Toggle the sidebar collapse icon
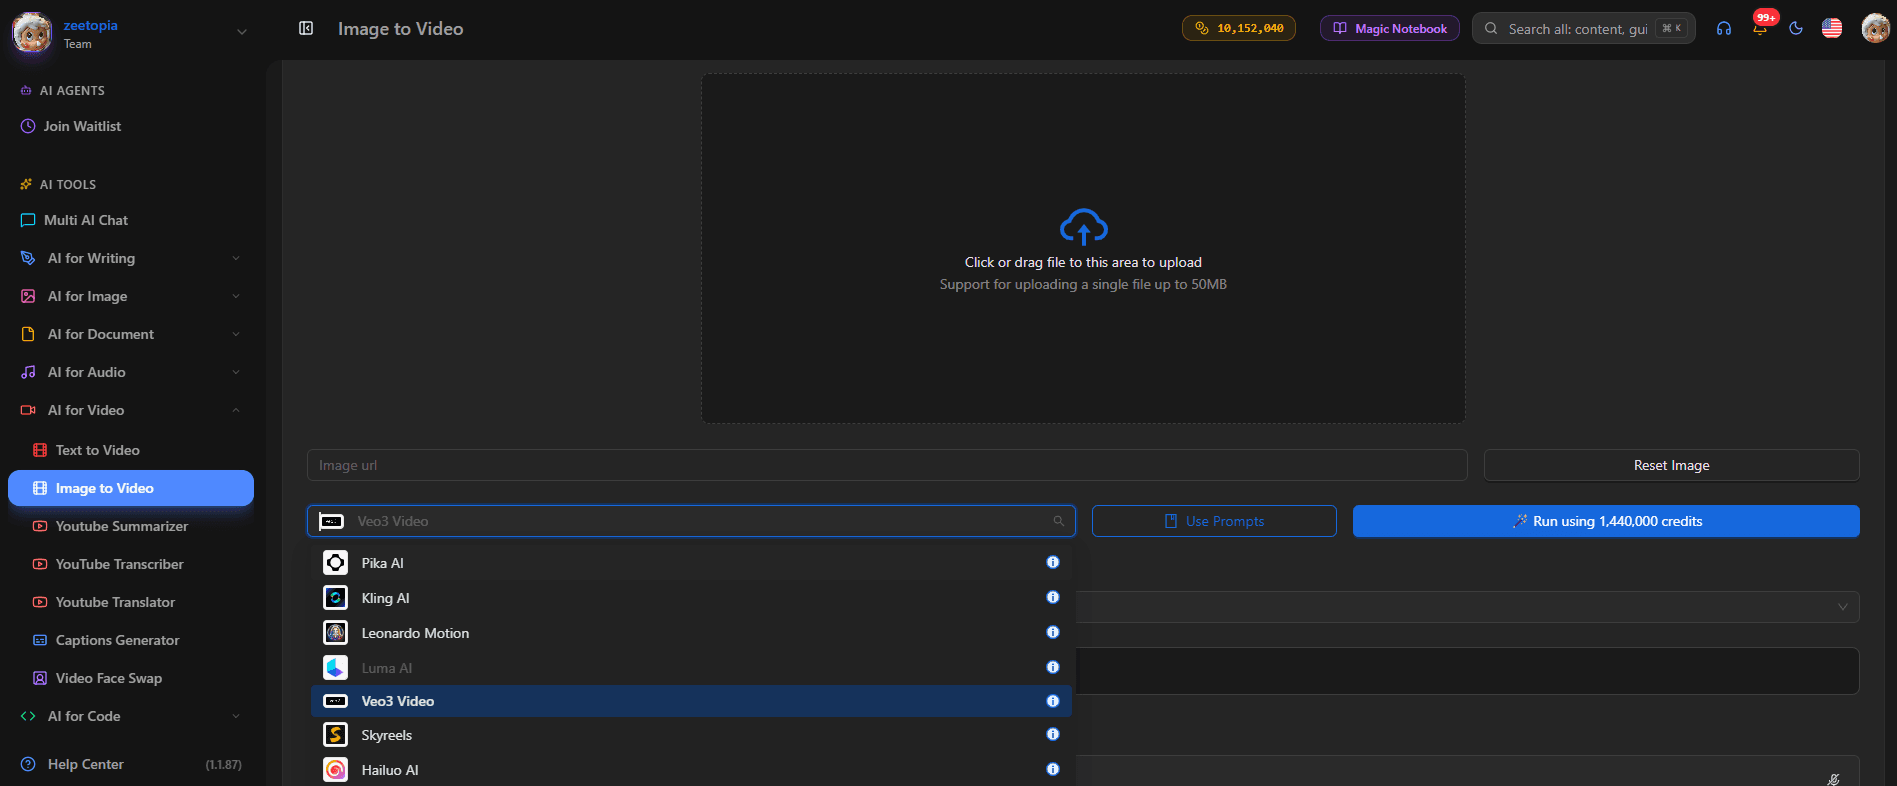This screenshot has width=1897, height=786. pyautogui.click(x=306, y=28)
